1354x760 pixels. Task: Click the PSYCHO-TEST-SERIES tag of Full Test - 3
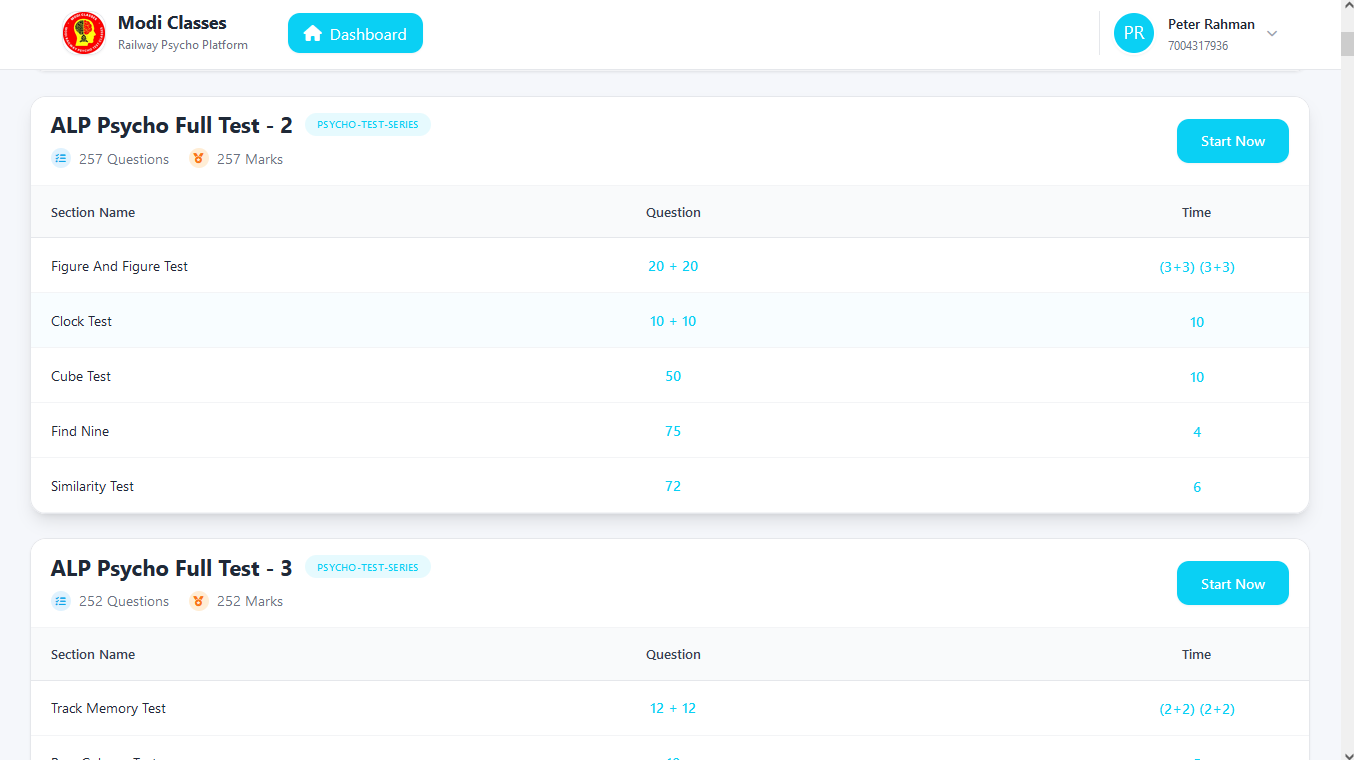tap(368, 567)
